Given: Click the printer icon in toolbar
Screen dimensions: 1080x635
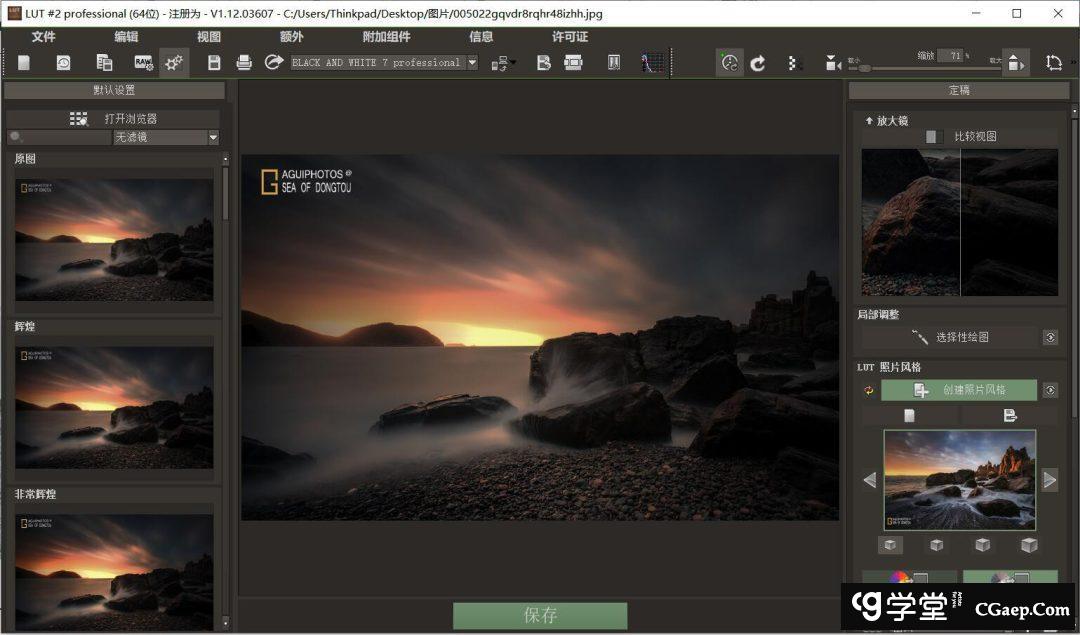Looking at the screenshot, I should [244, 63].
